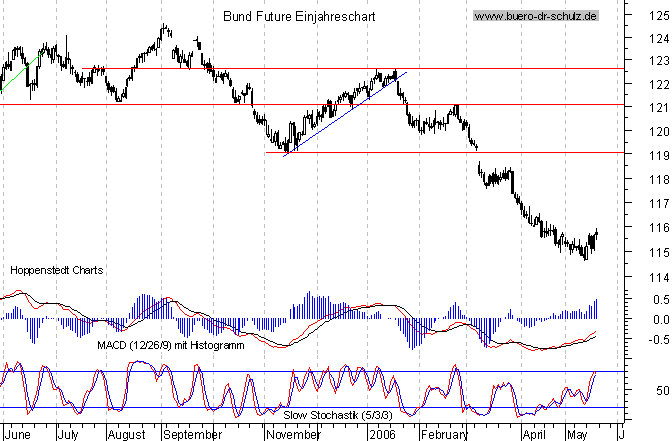Image resolution: width=672 pixels, height=441 pixels.
Task: Click price axis value 118
Action: [659, 180]
